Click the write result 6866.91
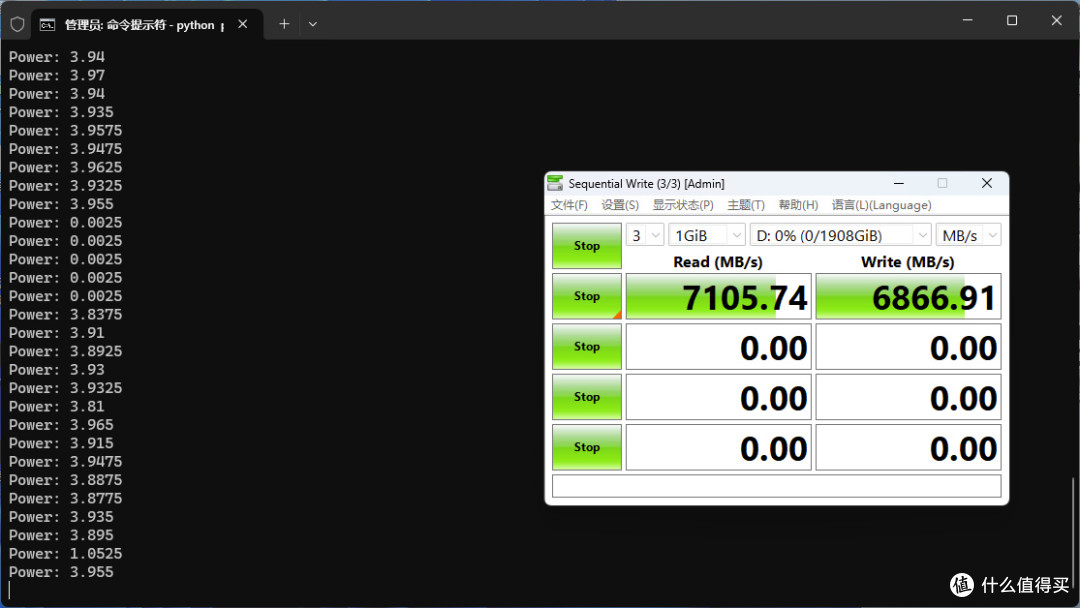The image size is (1080, 608). coord(908,297)
